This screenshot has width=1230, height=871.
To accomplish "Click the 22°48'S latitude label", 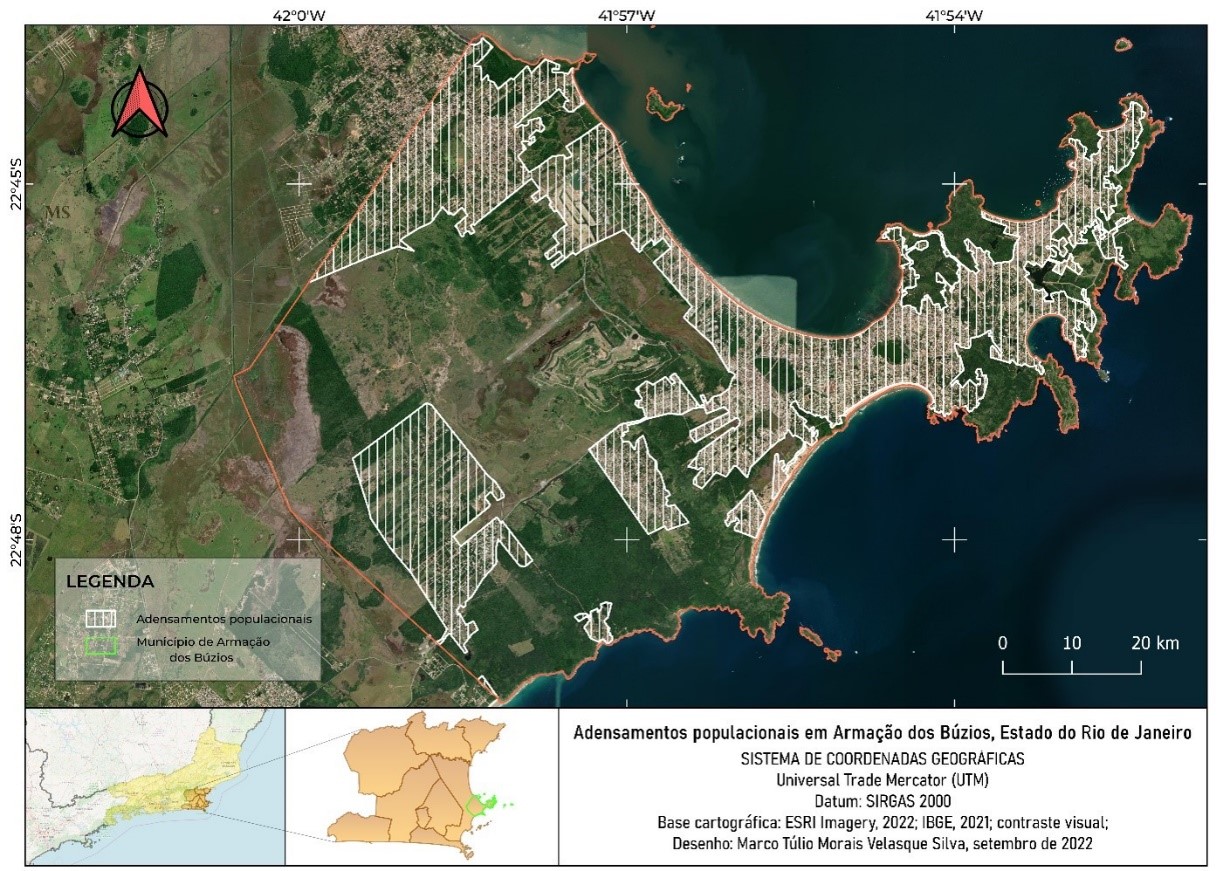I will 15,539.
